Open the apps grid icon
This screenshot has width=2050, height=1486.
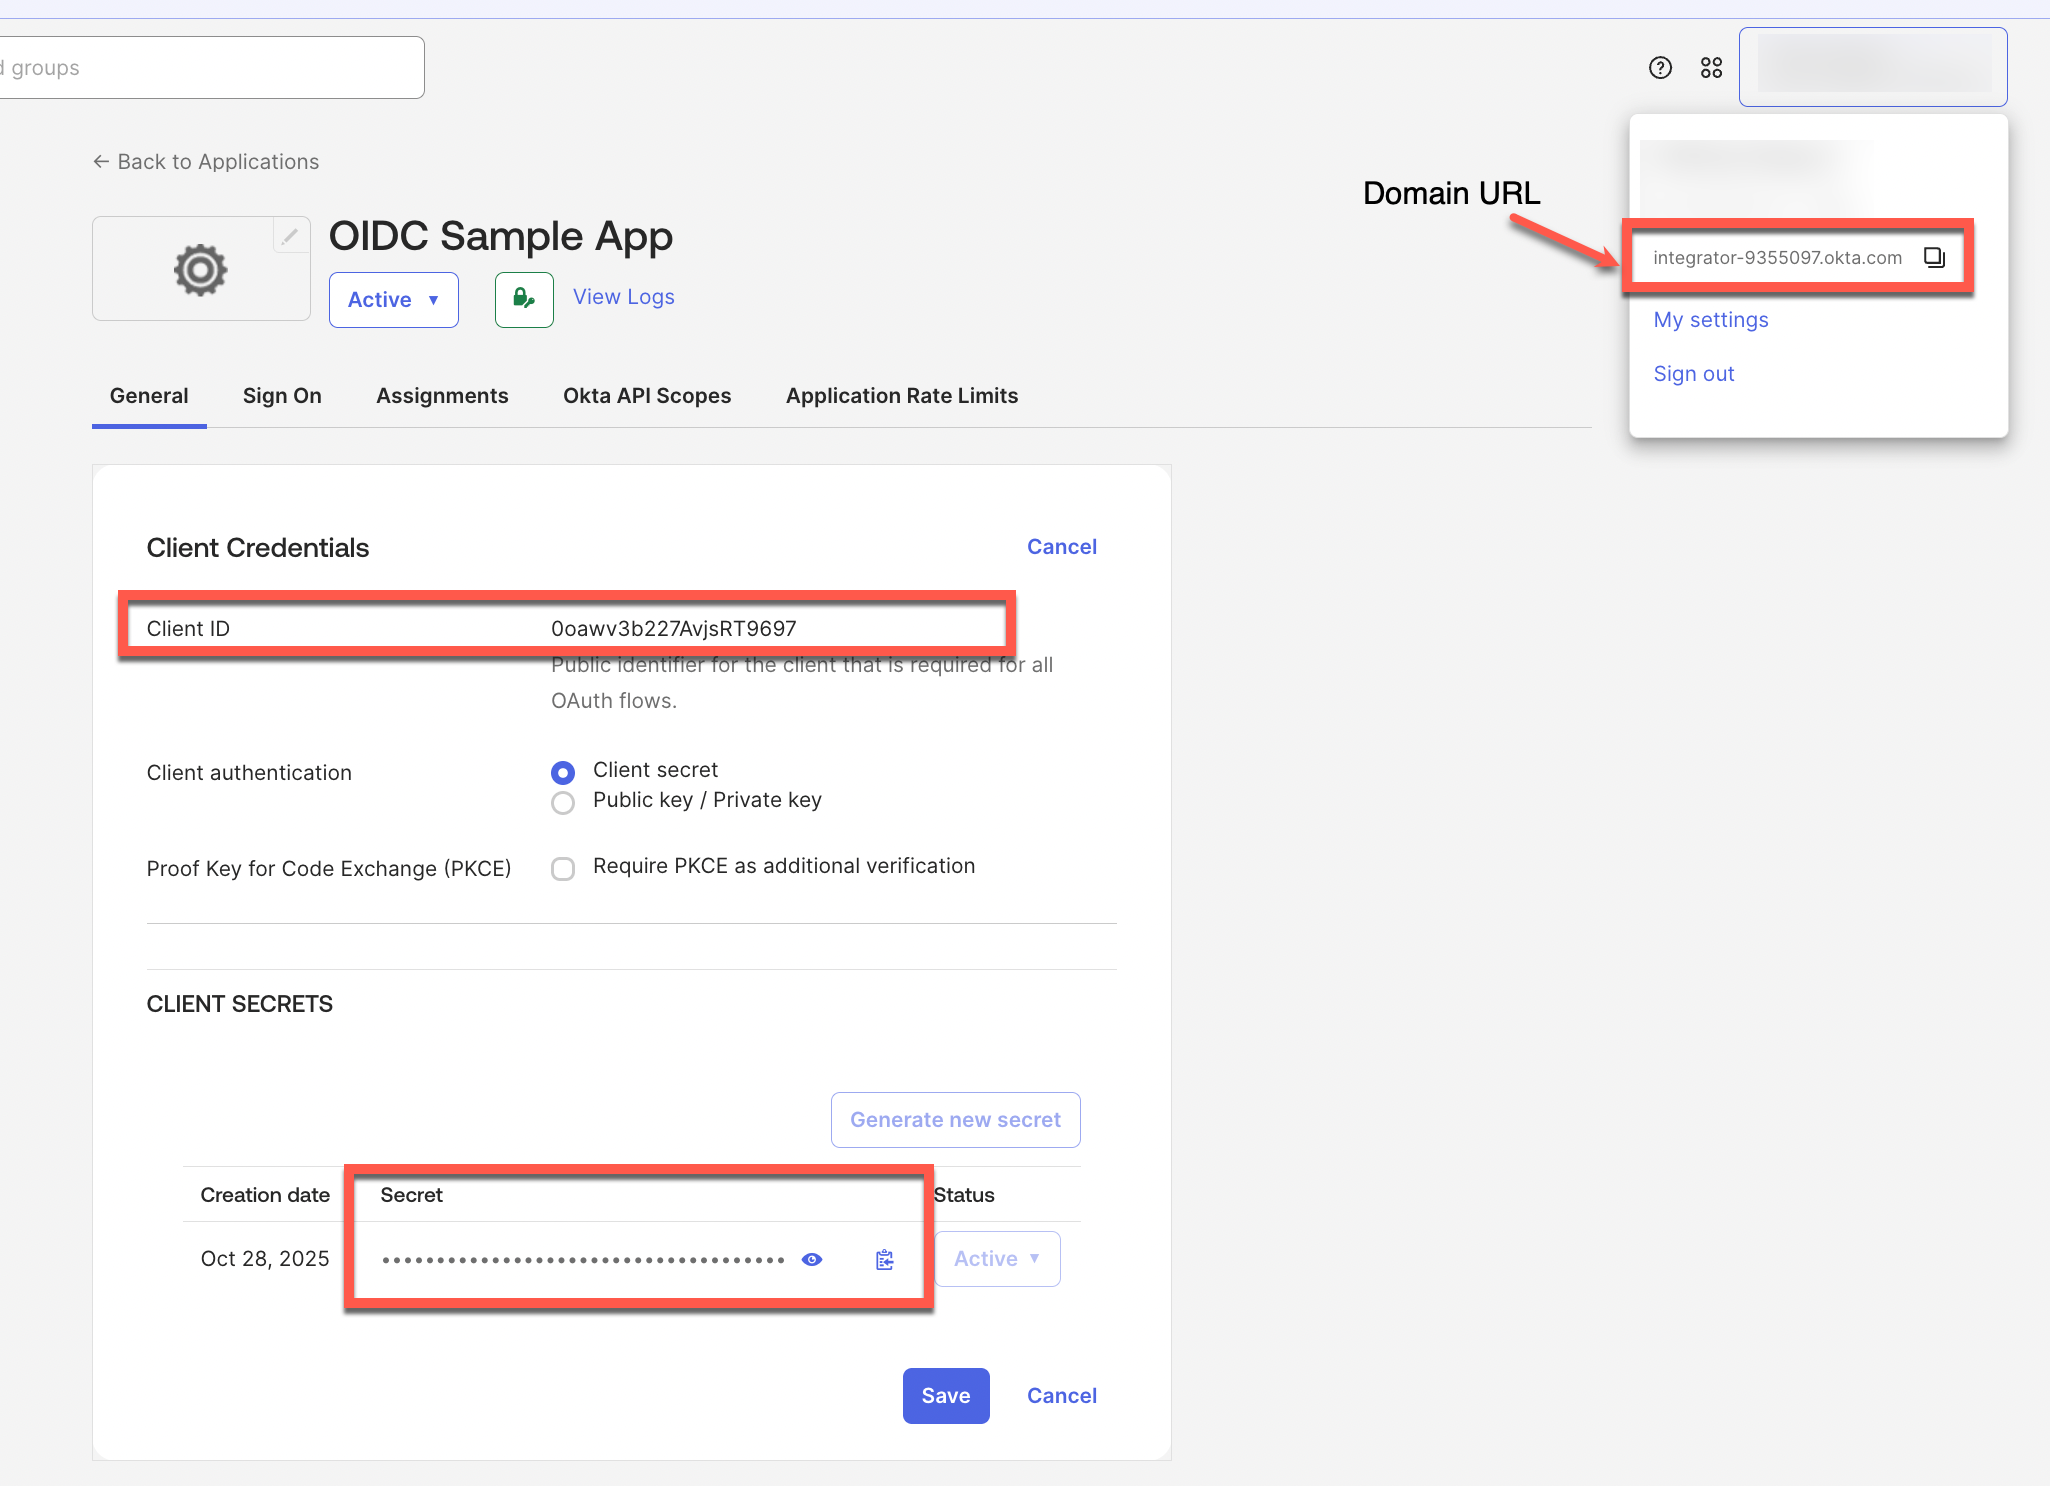tap(1711, 68)
